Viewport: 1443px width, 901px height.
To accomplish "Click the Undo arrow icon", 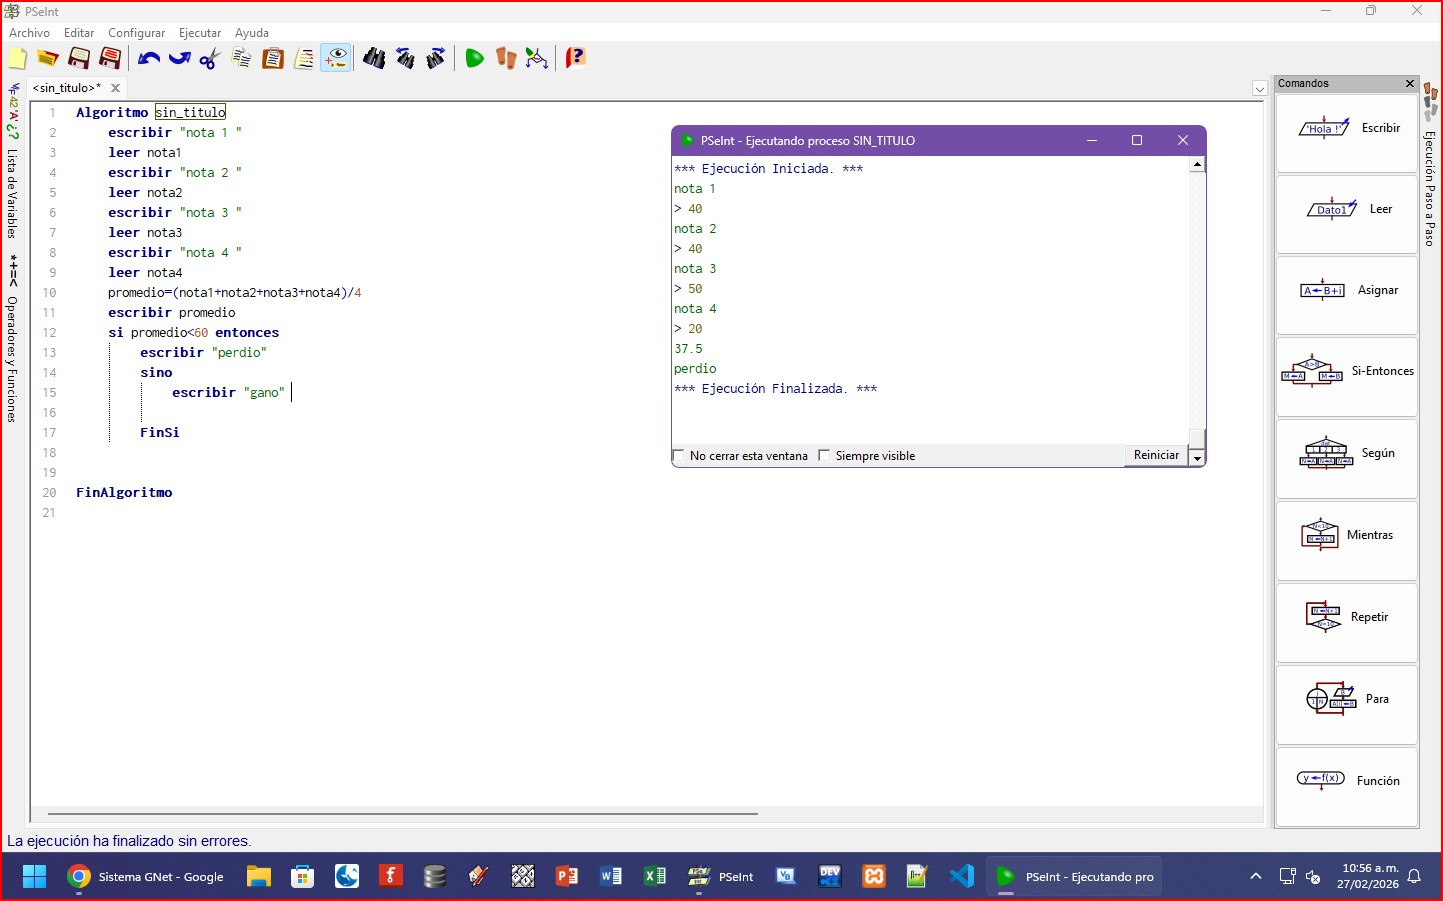I will click(149, 59).
